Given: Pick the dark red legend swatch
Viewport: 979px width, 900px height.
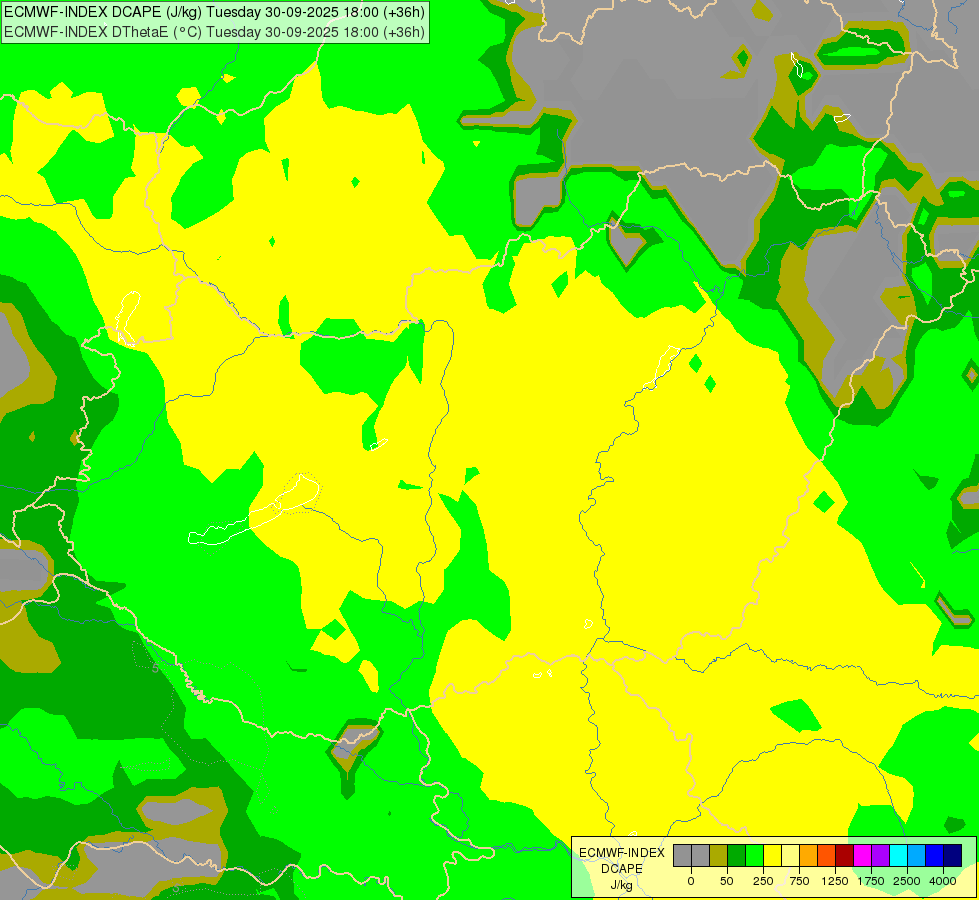Looking at the screenshot, I should click(x=845, y=856).
